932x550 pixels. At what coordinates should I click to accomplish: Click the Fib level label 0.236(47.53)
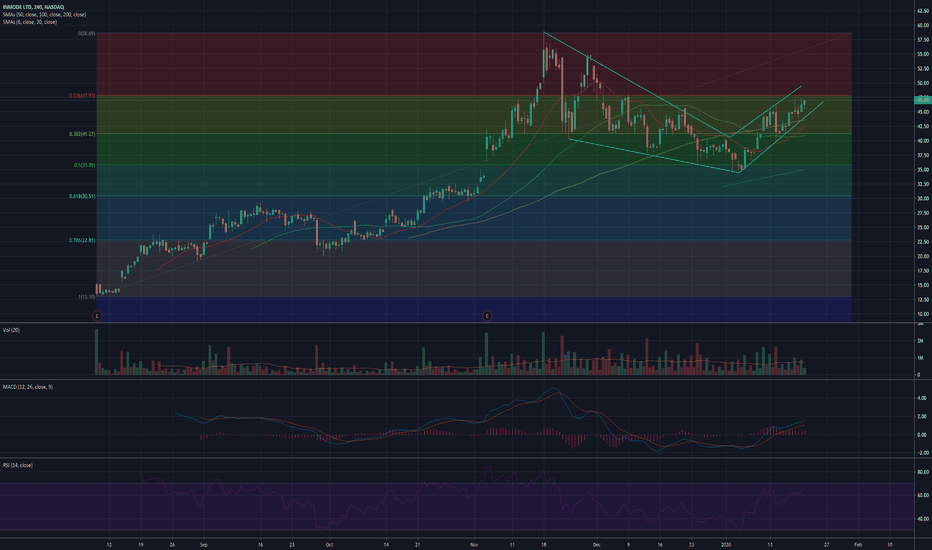pyautogui.click(x=82, y=96)
